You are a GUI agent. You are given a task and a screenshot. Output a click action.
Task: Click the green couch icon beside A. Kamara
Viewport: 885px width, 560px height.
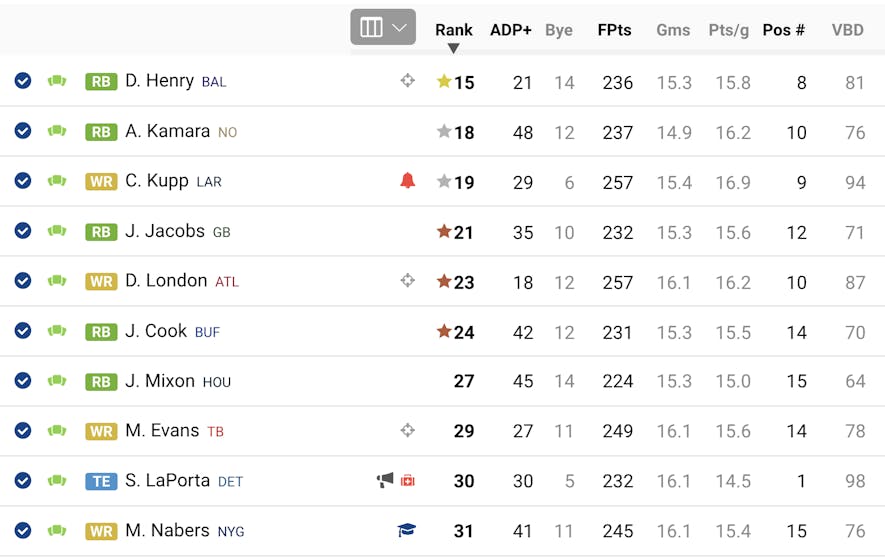(x=56, y=131)
